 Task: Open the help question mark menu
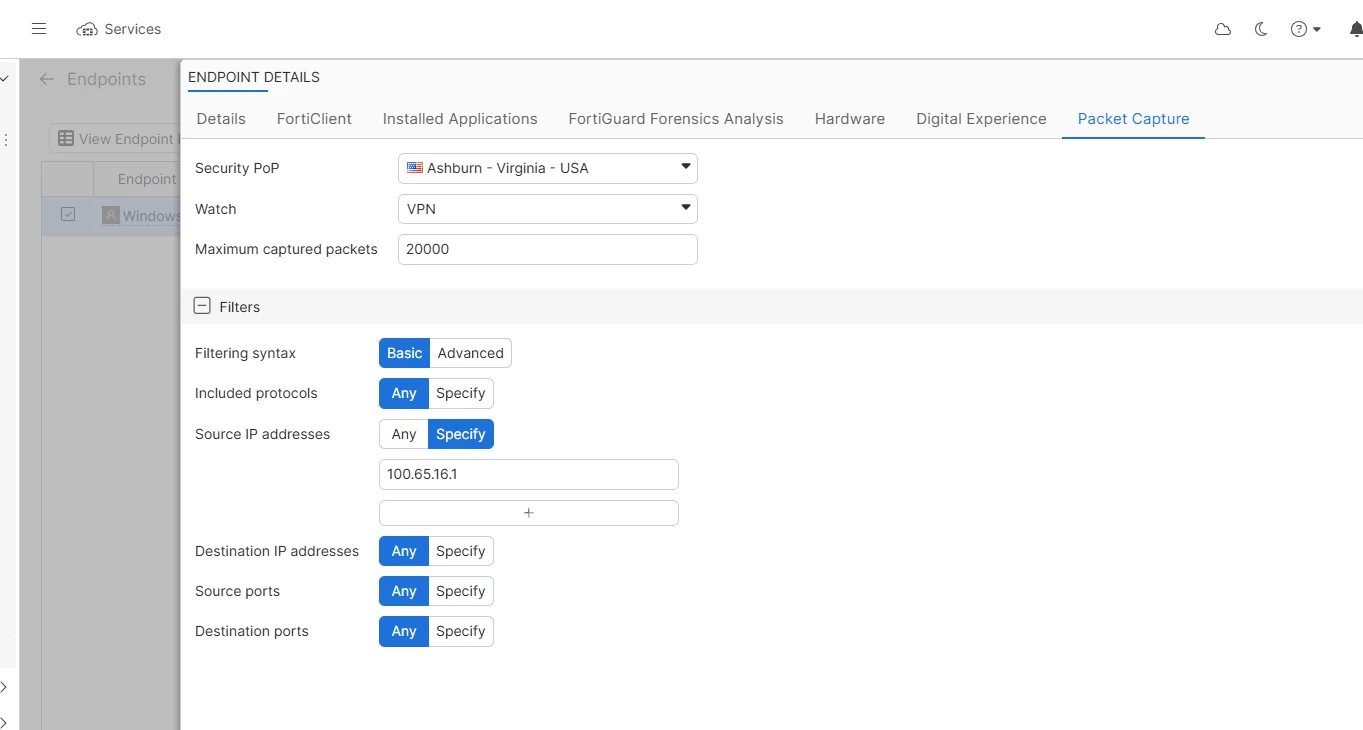[x=1305, y=29]
